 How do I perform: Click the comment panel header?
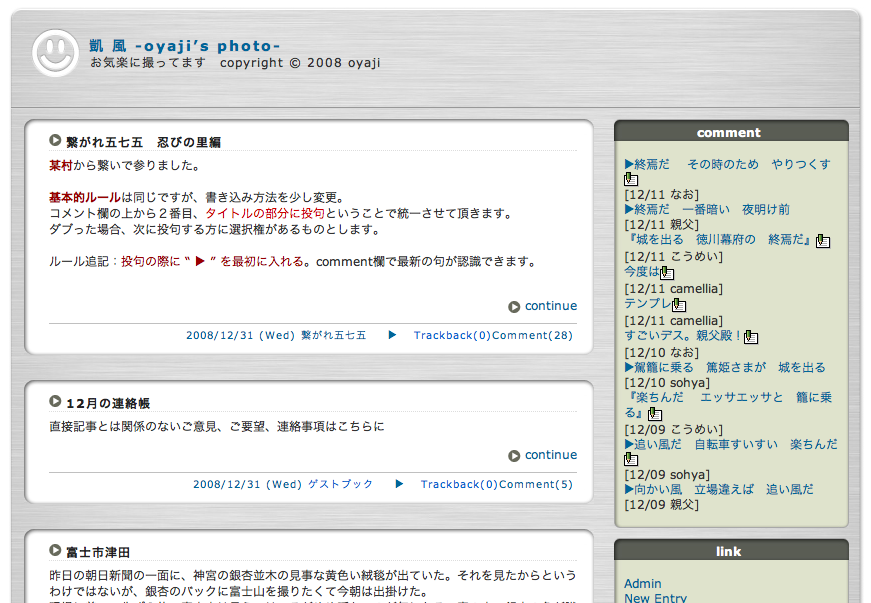click(731, 131)
